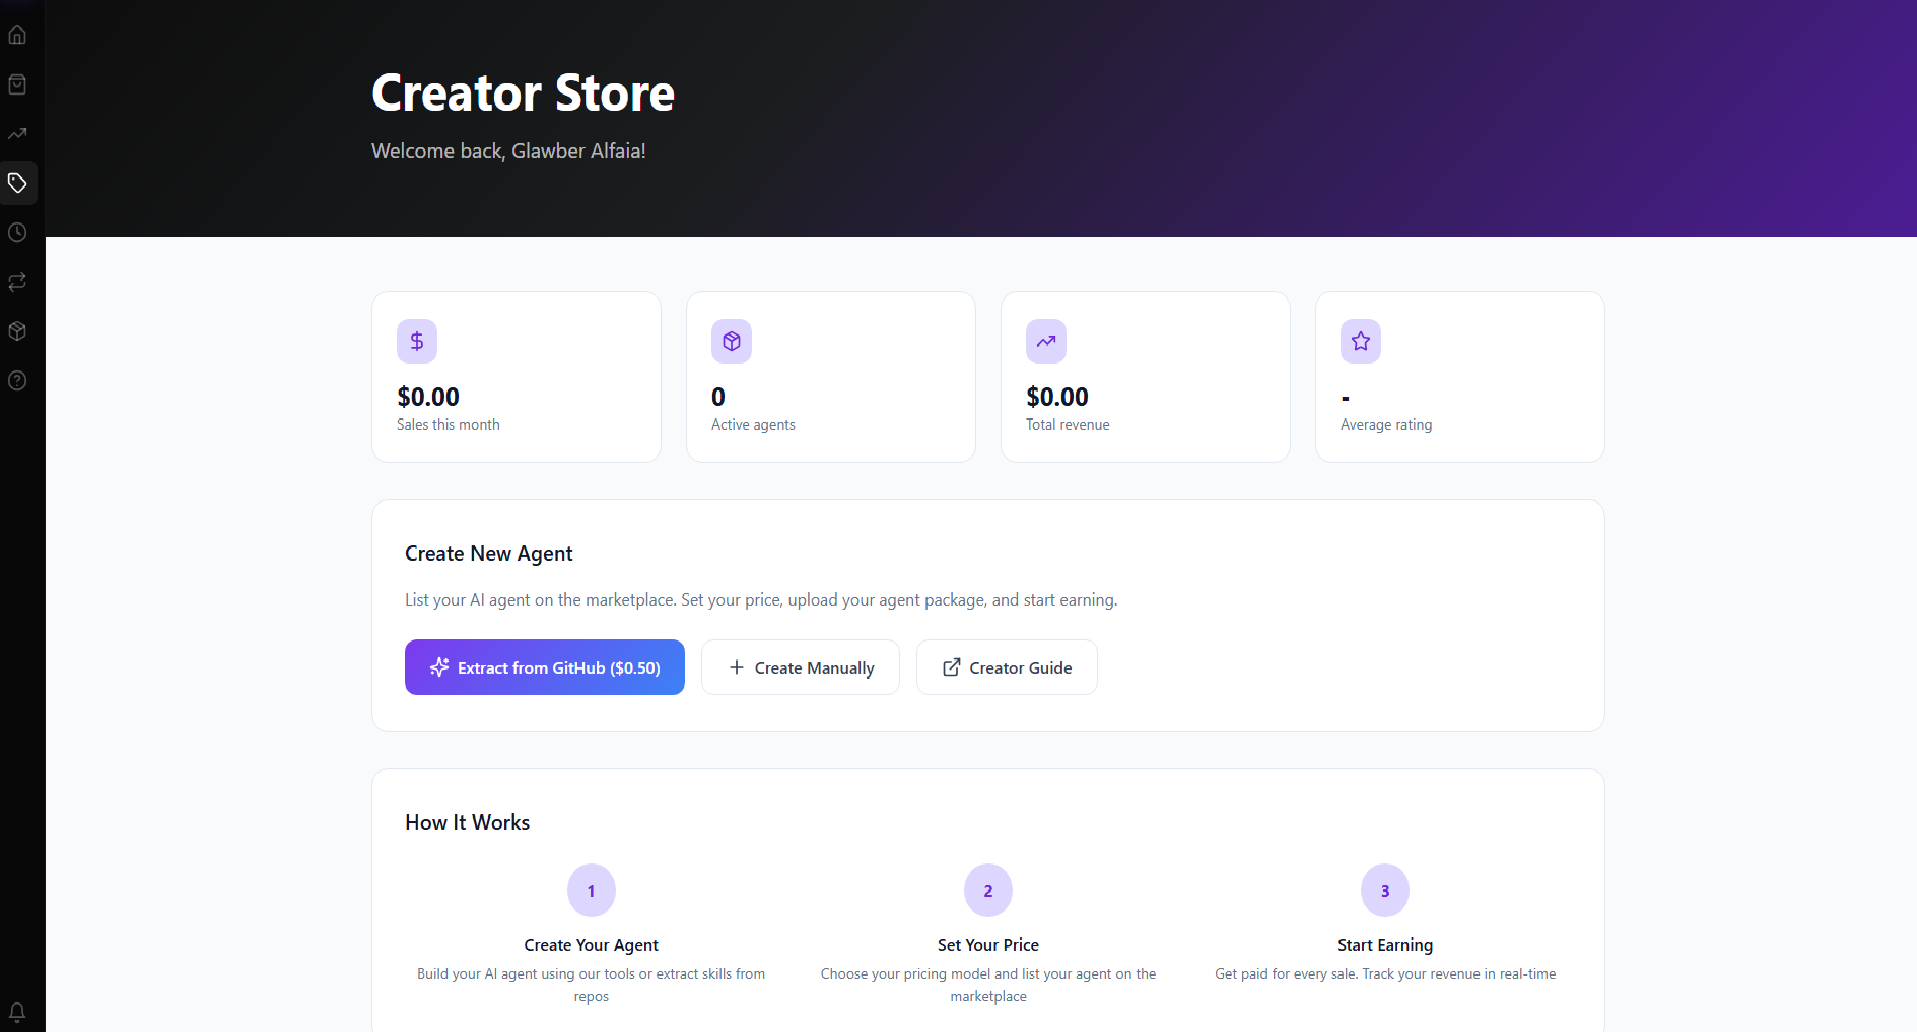This screenshot has width=1917, height=1032.
Task: Click the star icon on Average rating card
Action: point(1361,342)
